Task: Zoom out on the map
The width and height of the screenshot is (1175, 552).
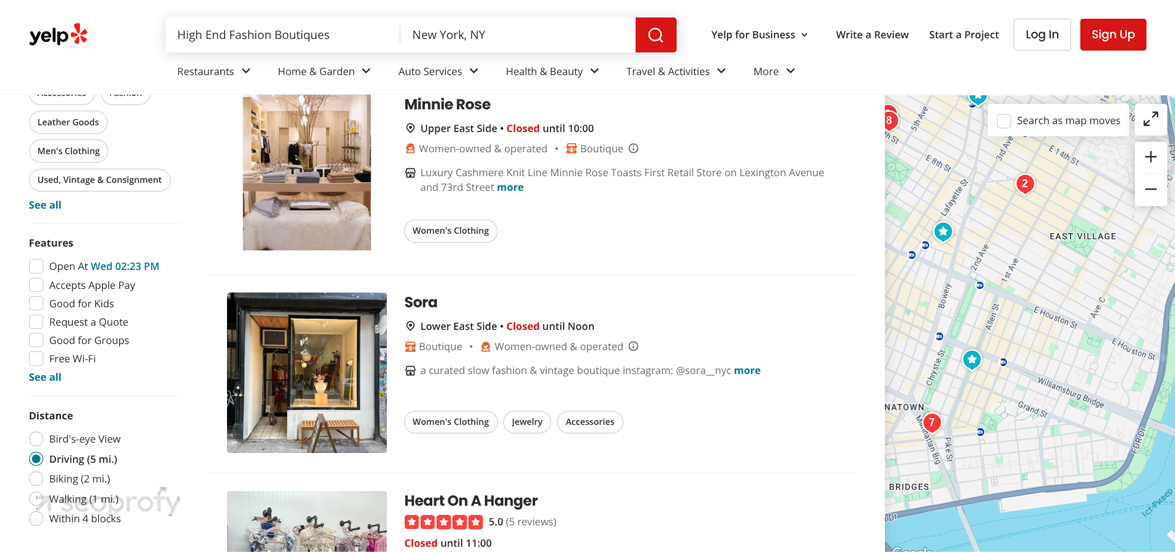Action: point(1151,189)
